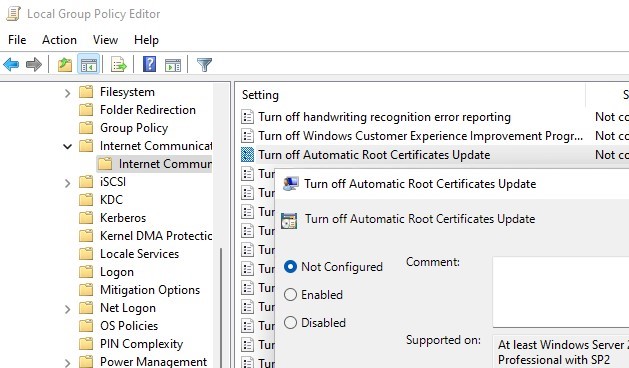Toggle the Show/Hide Action Pane icon

click(173, 64)
